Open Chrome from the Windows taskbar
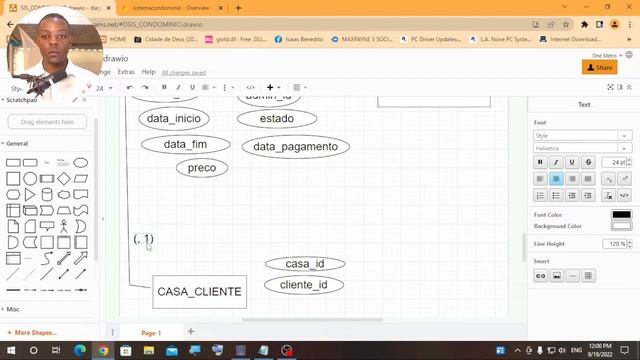Screen dimensions: 640x360 103,351
